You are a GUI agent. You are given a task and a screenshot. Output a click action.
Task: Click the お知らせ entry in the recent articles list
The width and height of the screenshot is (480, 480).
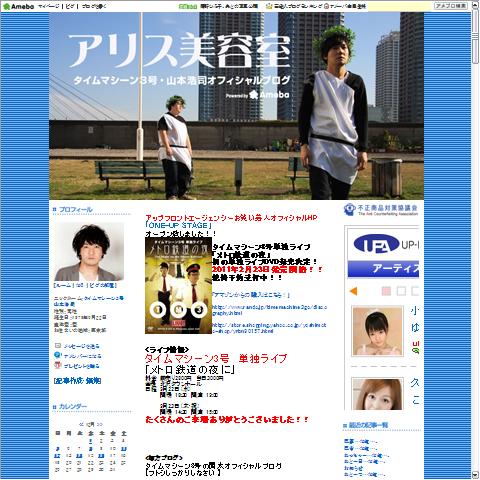[353, 468]
